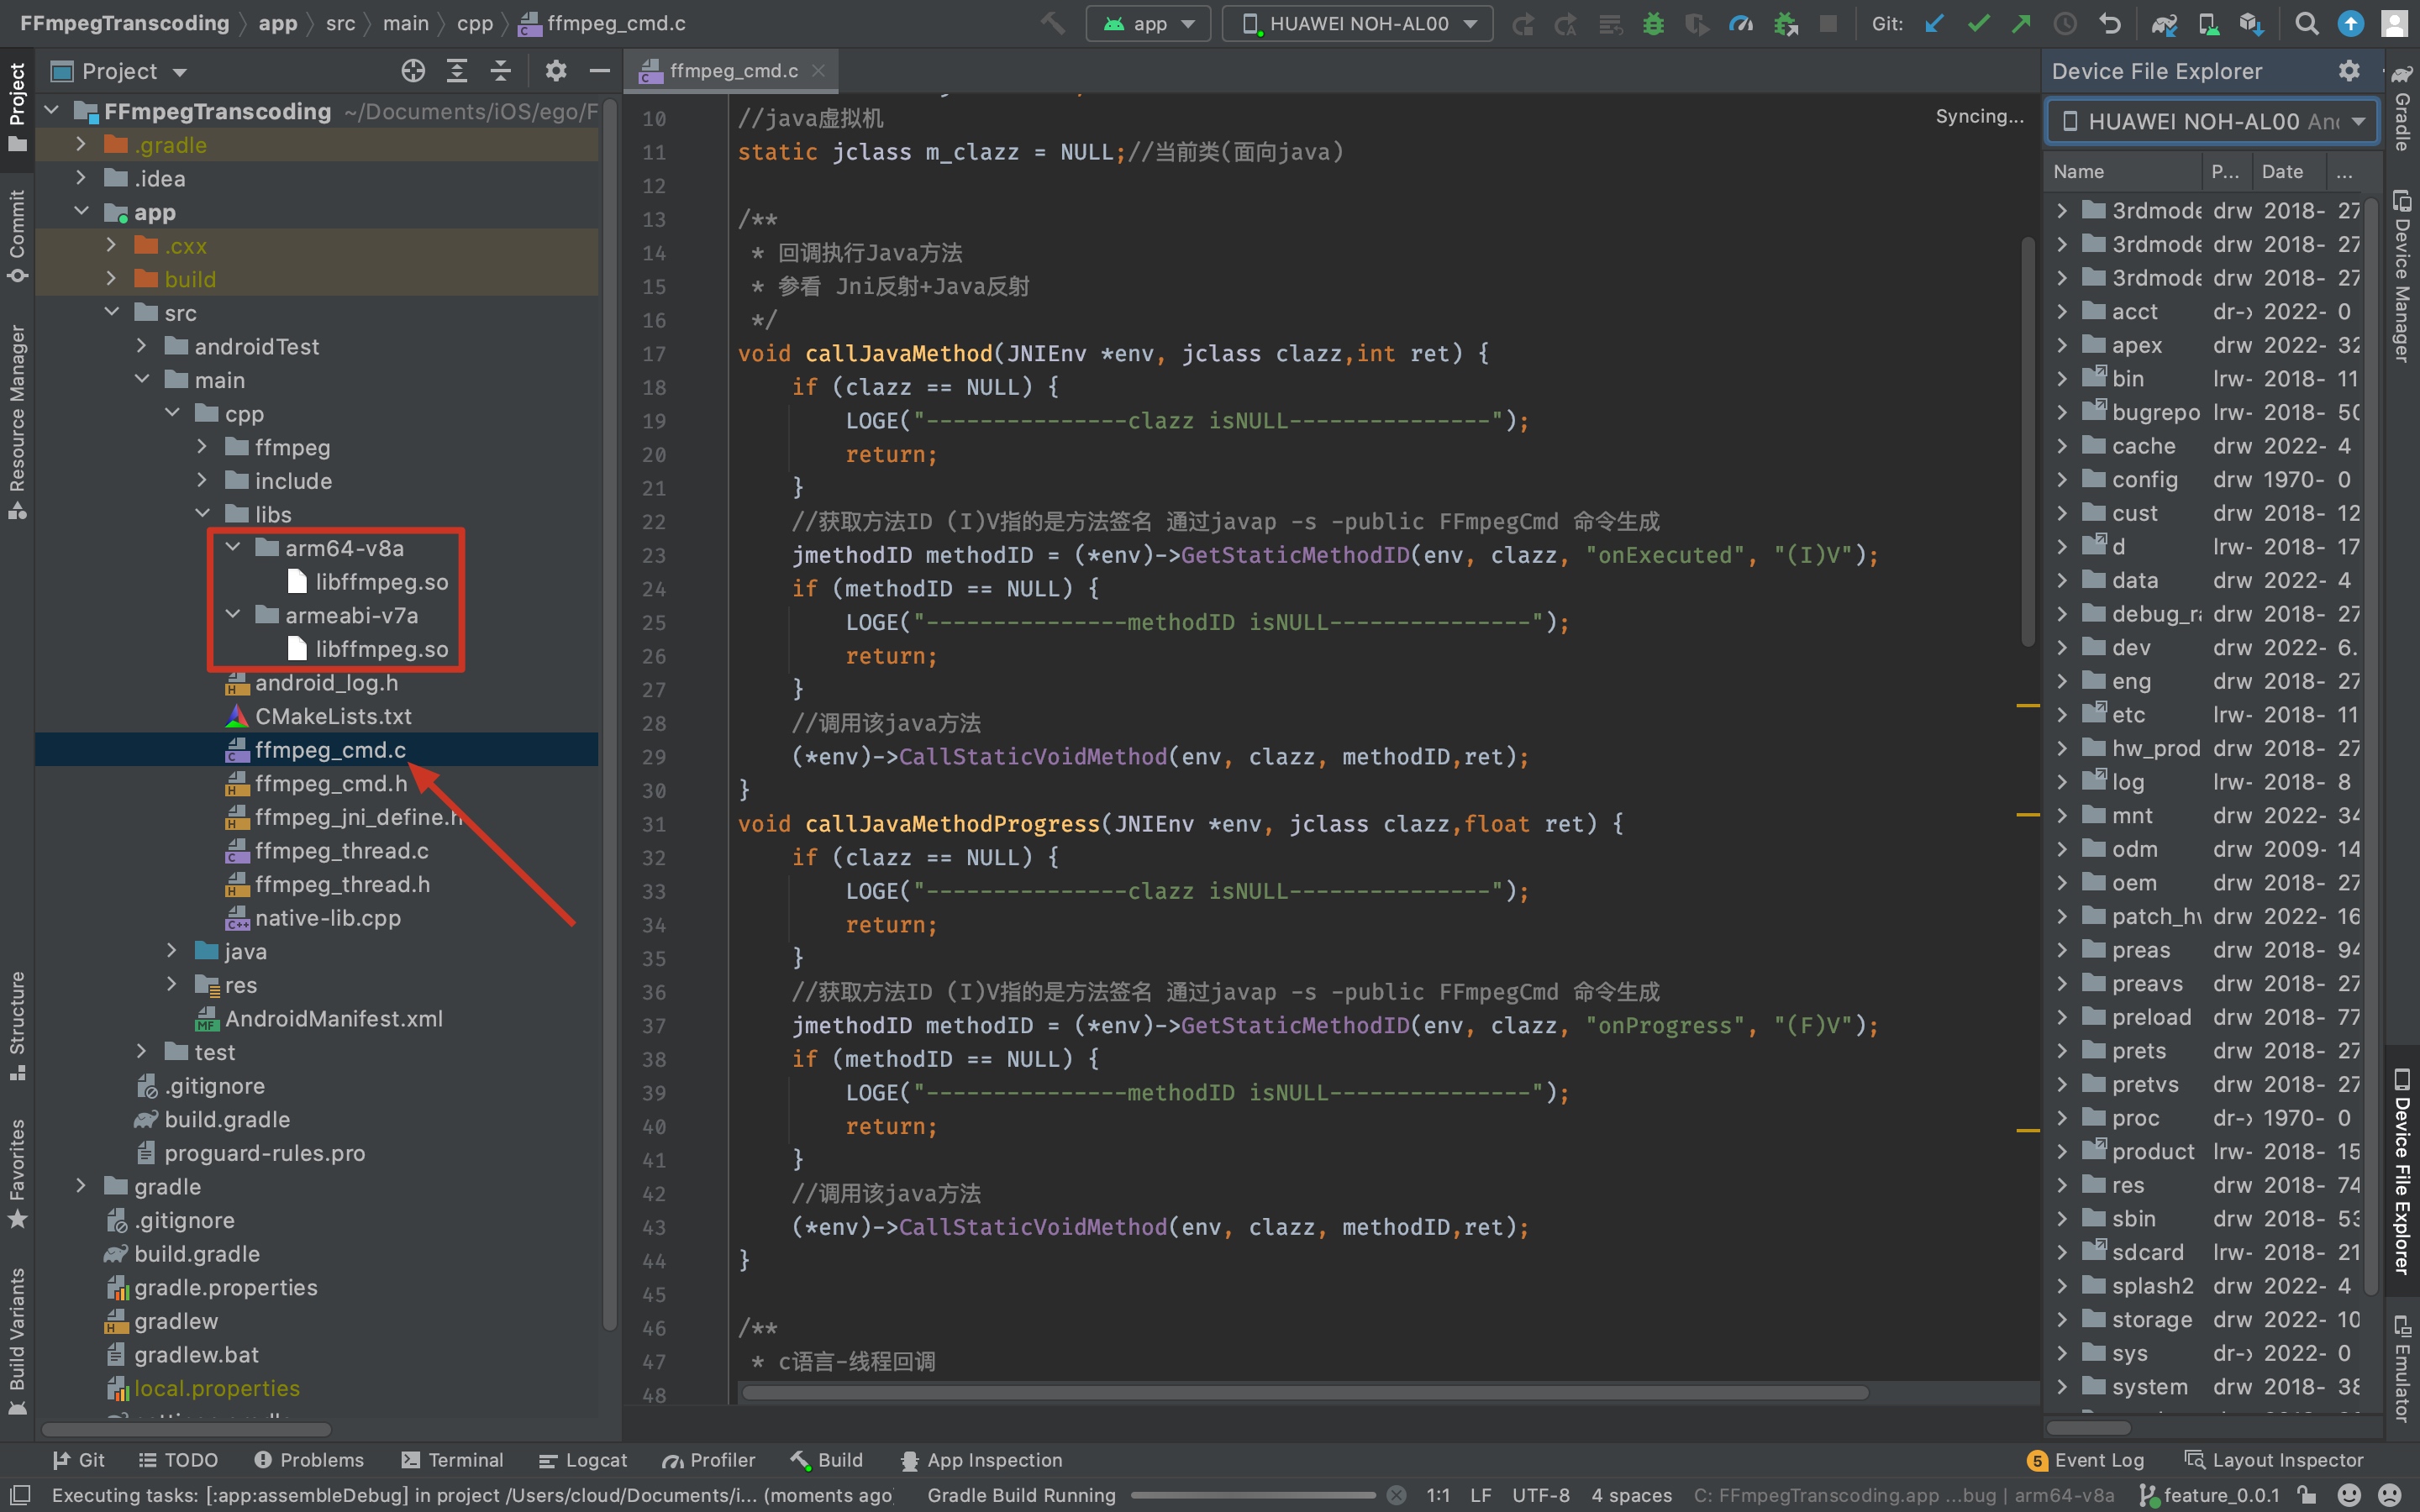Click the feature_0.0.1 git branch label
This screenshot has height=1512, width=2420.
(x=2220, y=1495)
